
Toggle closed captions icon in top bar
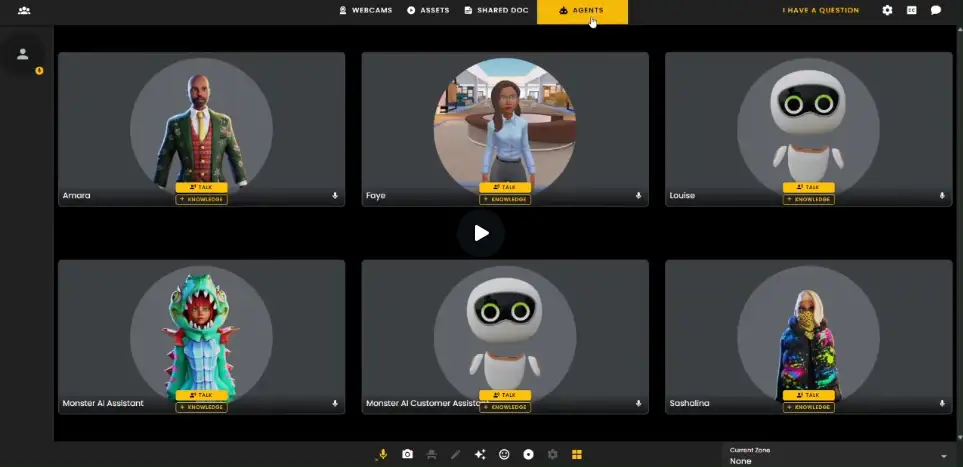coord(912,10)
